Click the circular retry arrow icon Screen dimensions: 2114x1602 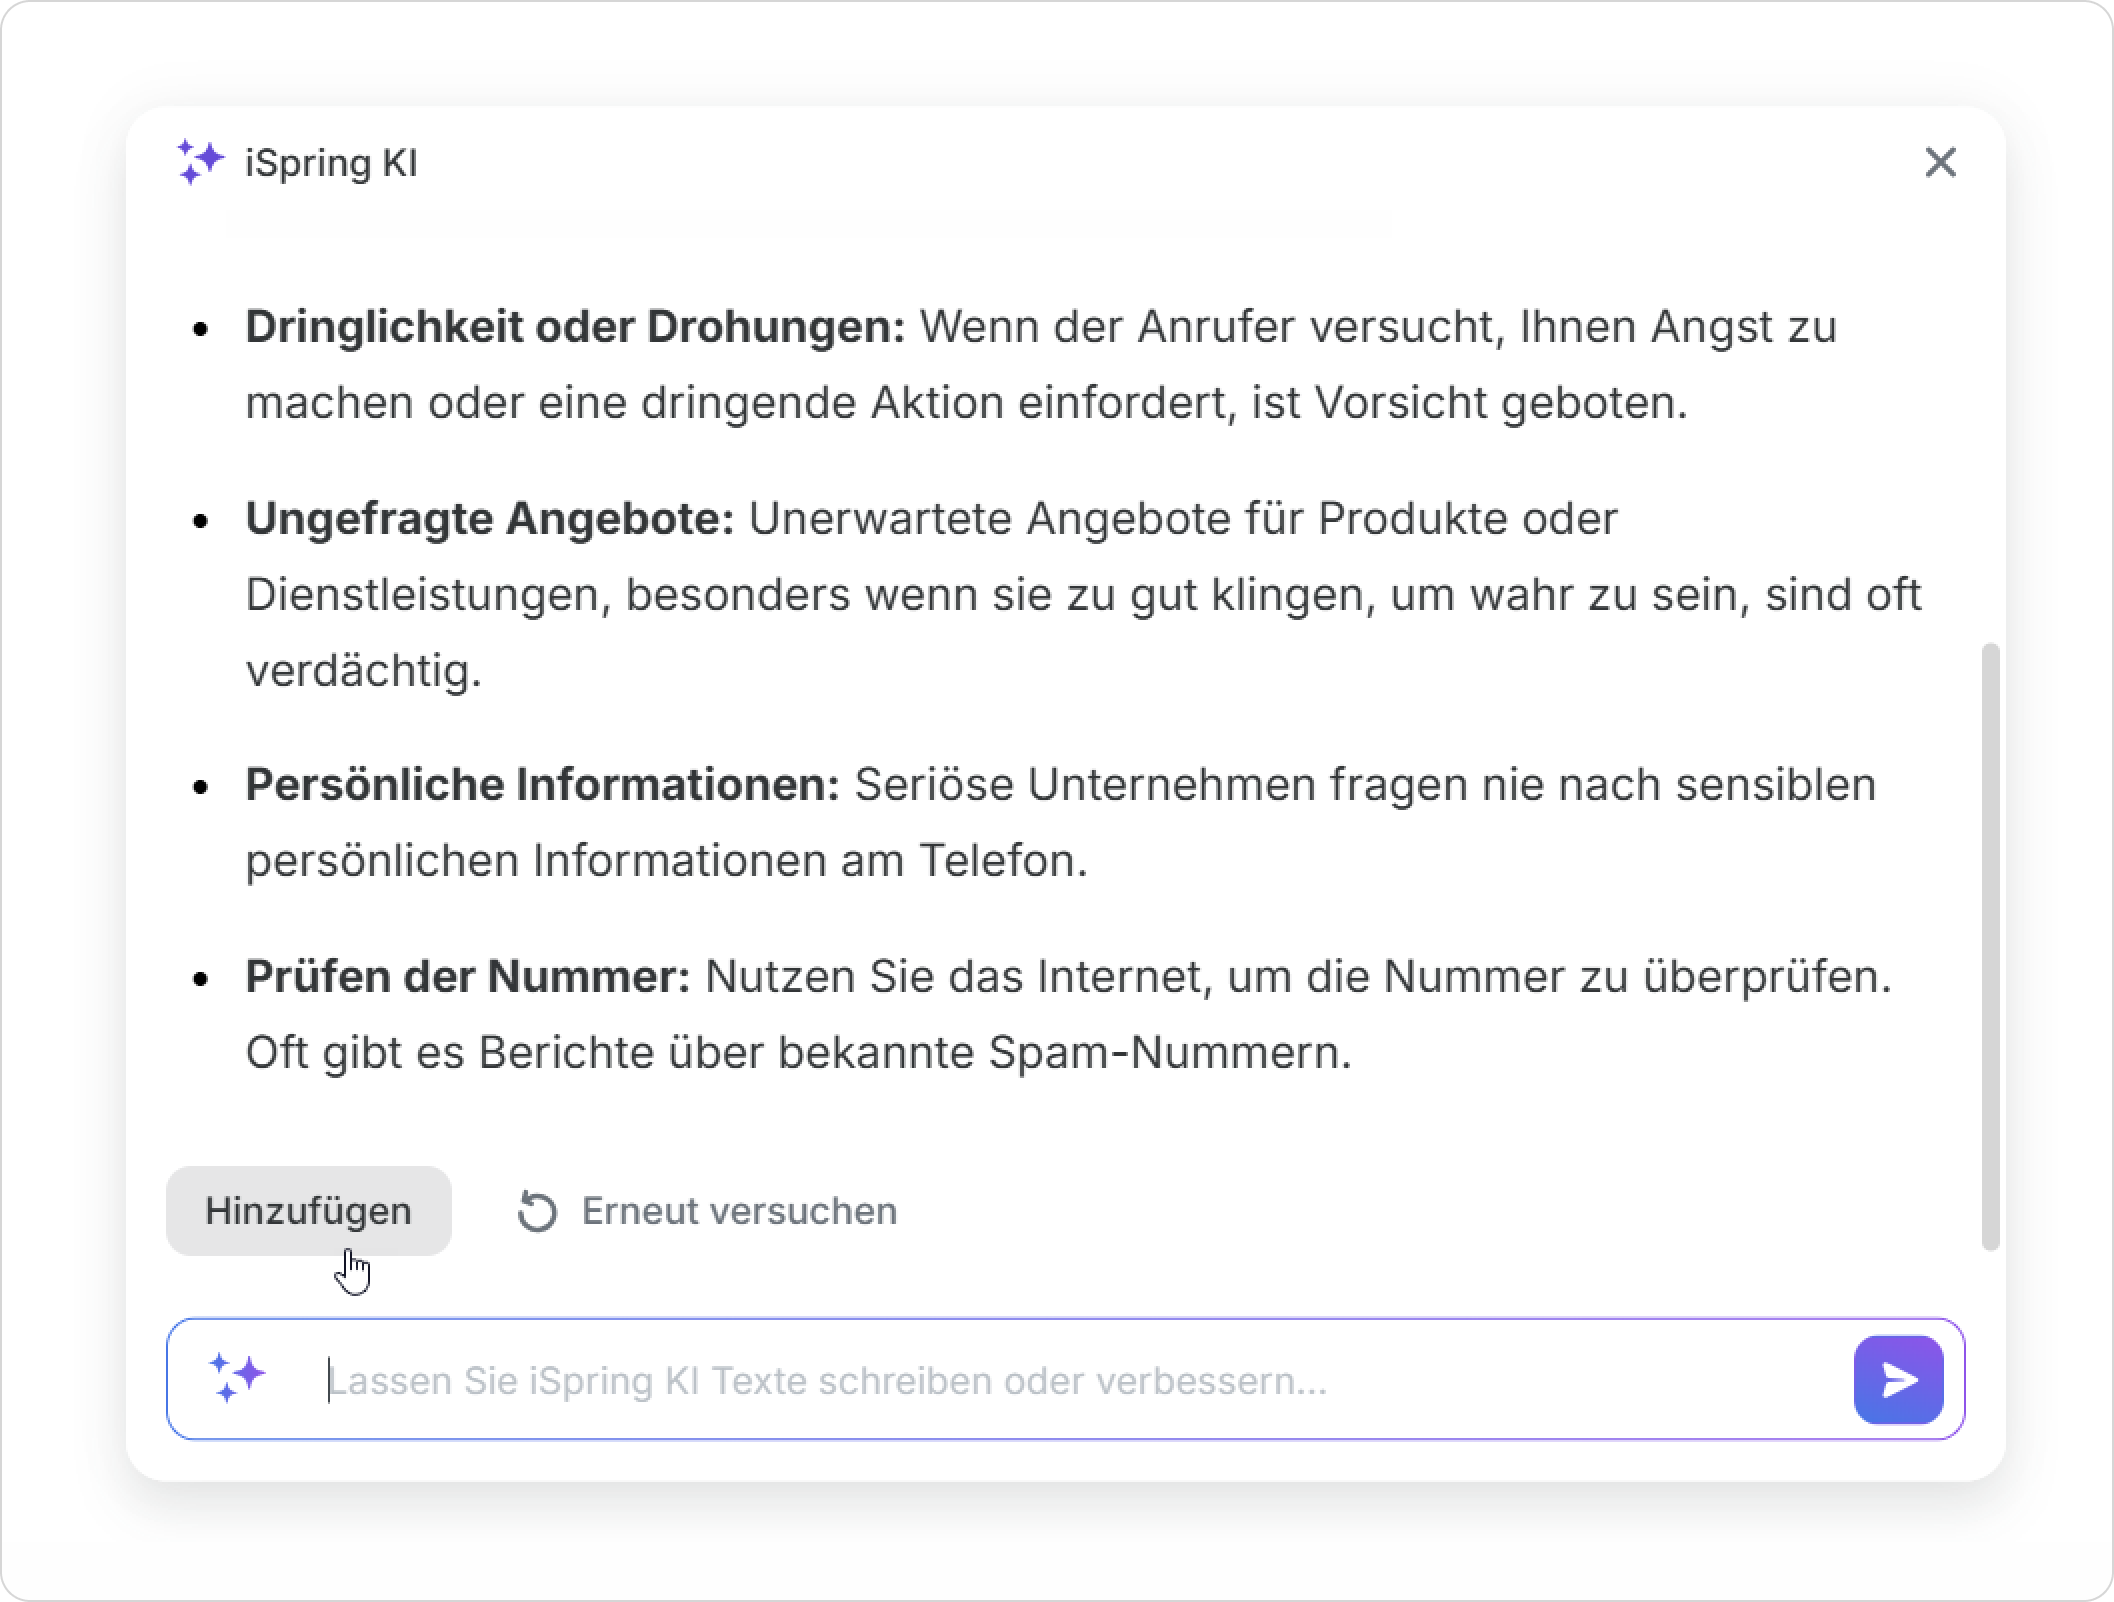pyautogui.click(x=537, y=1212)
